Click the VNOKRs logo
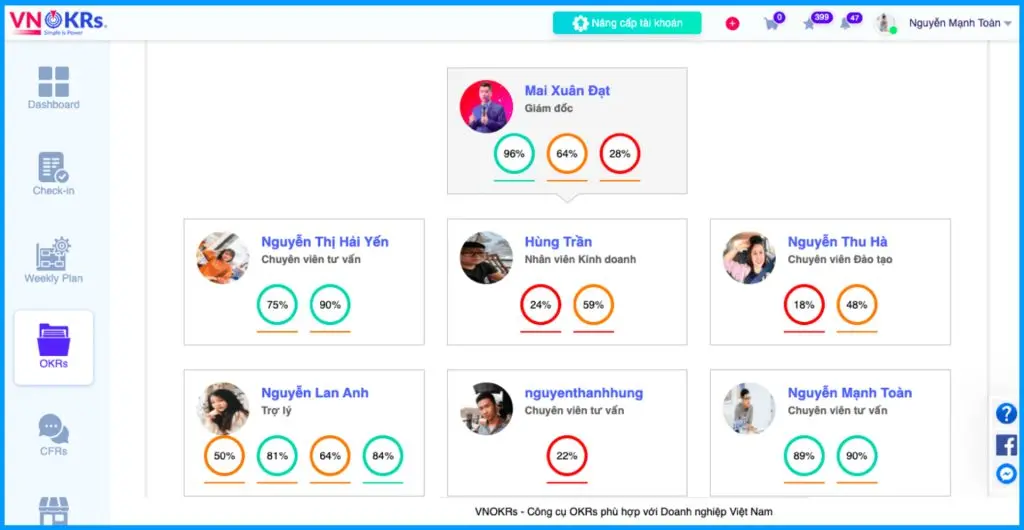Image resolution: width=1024 pixels, height=530 pixels. tap(58, 22)
